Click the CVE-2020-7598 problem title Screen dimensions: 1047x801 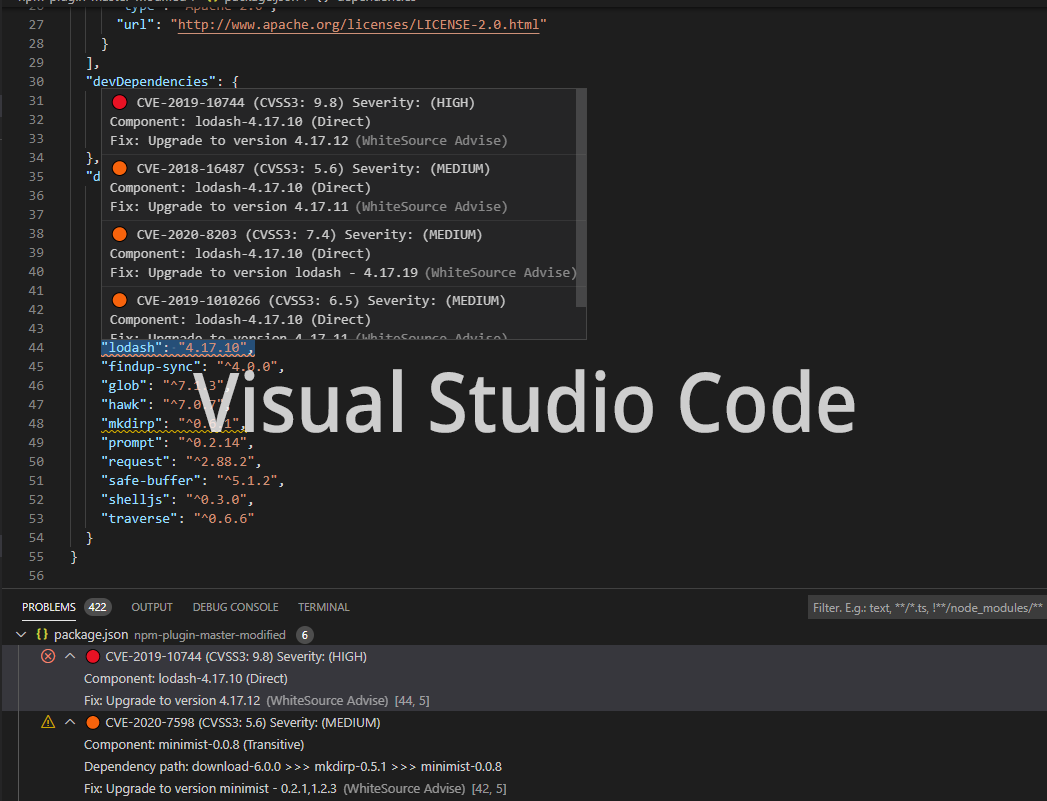tap(243, 723)
